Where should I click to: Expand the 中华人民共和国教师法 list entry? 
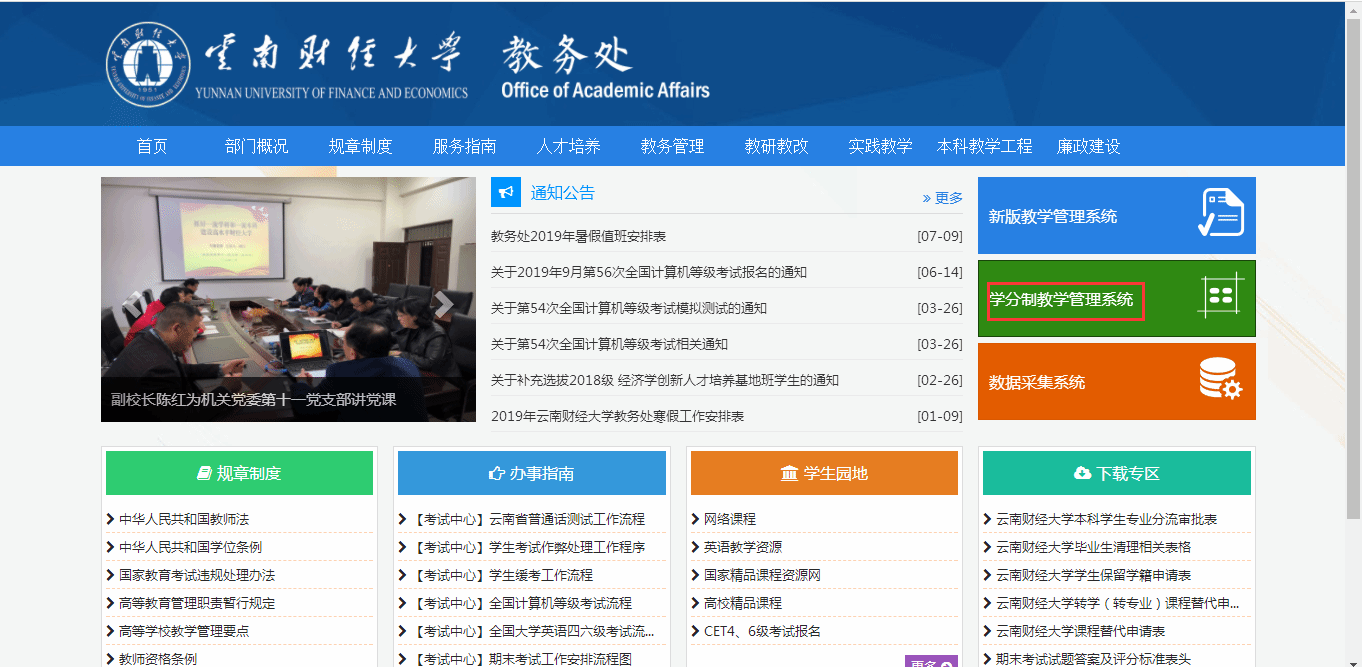(183, 519)
